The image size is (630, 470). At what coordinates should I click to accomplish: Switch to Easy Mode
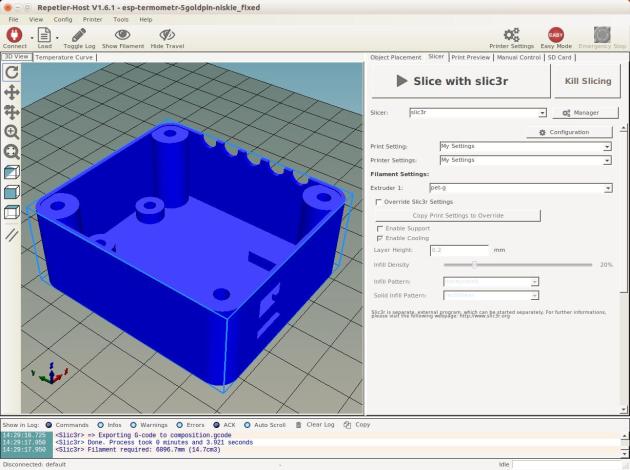click(556, 35)
